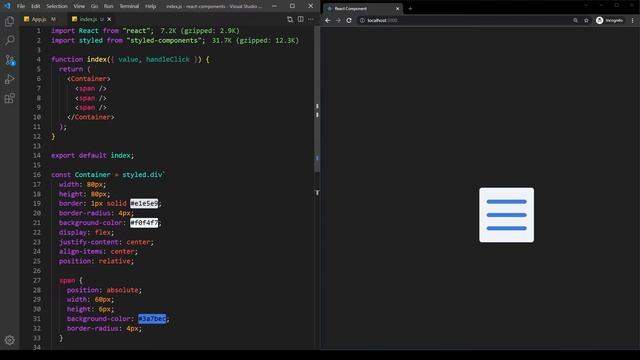Open the Help menu
This screenshot has width=640, height=360.
[x=151, y=6]
